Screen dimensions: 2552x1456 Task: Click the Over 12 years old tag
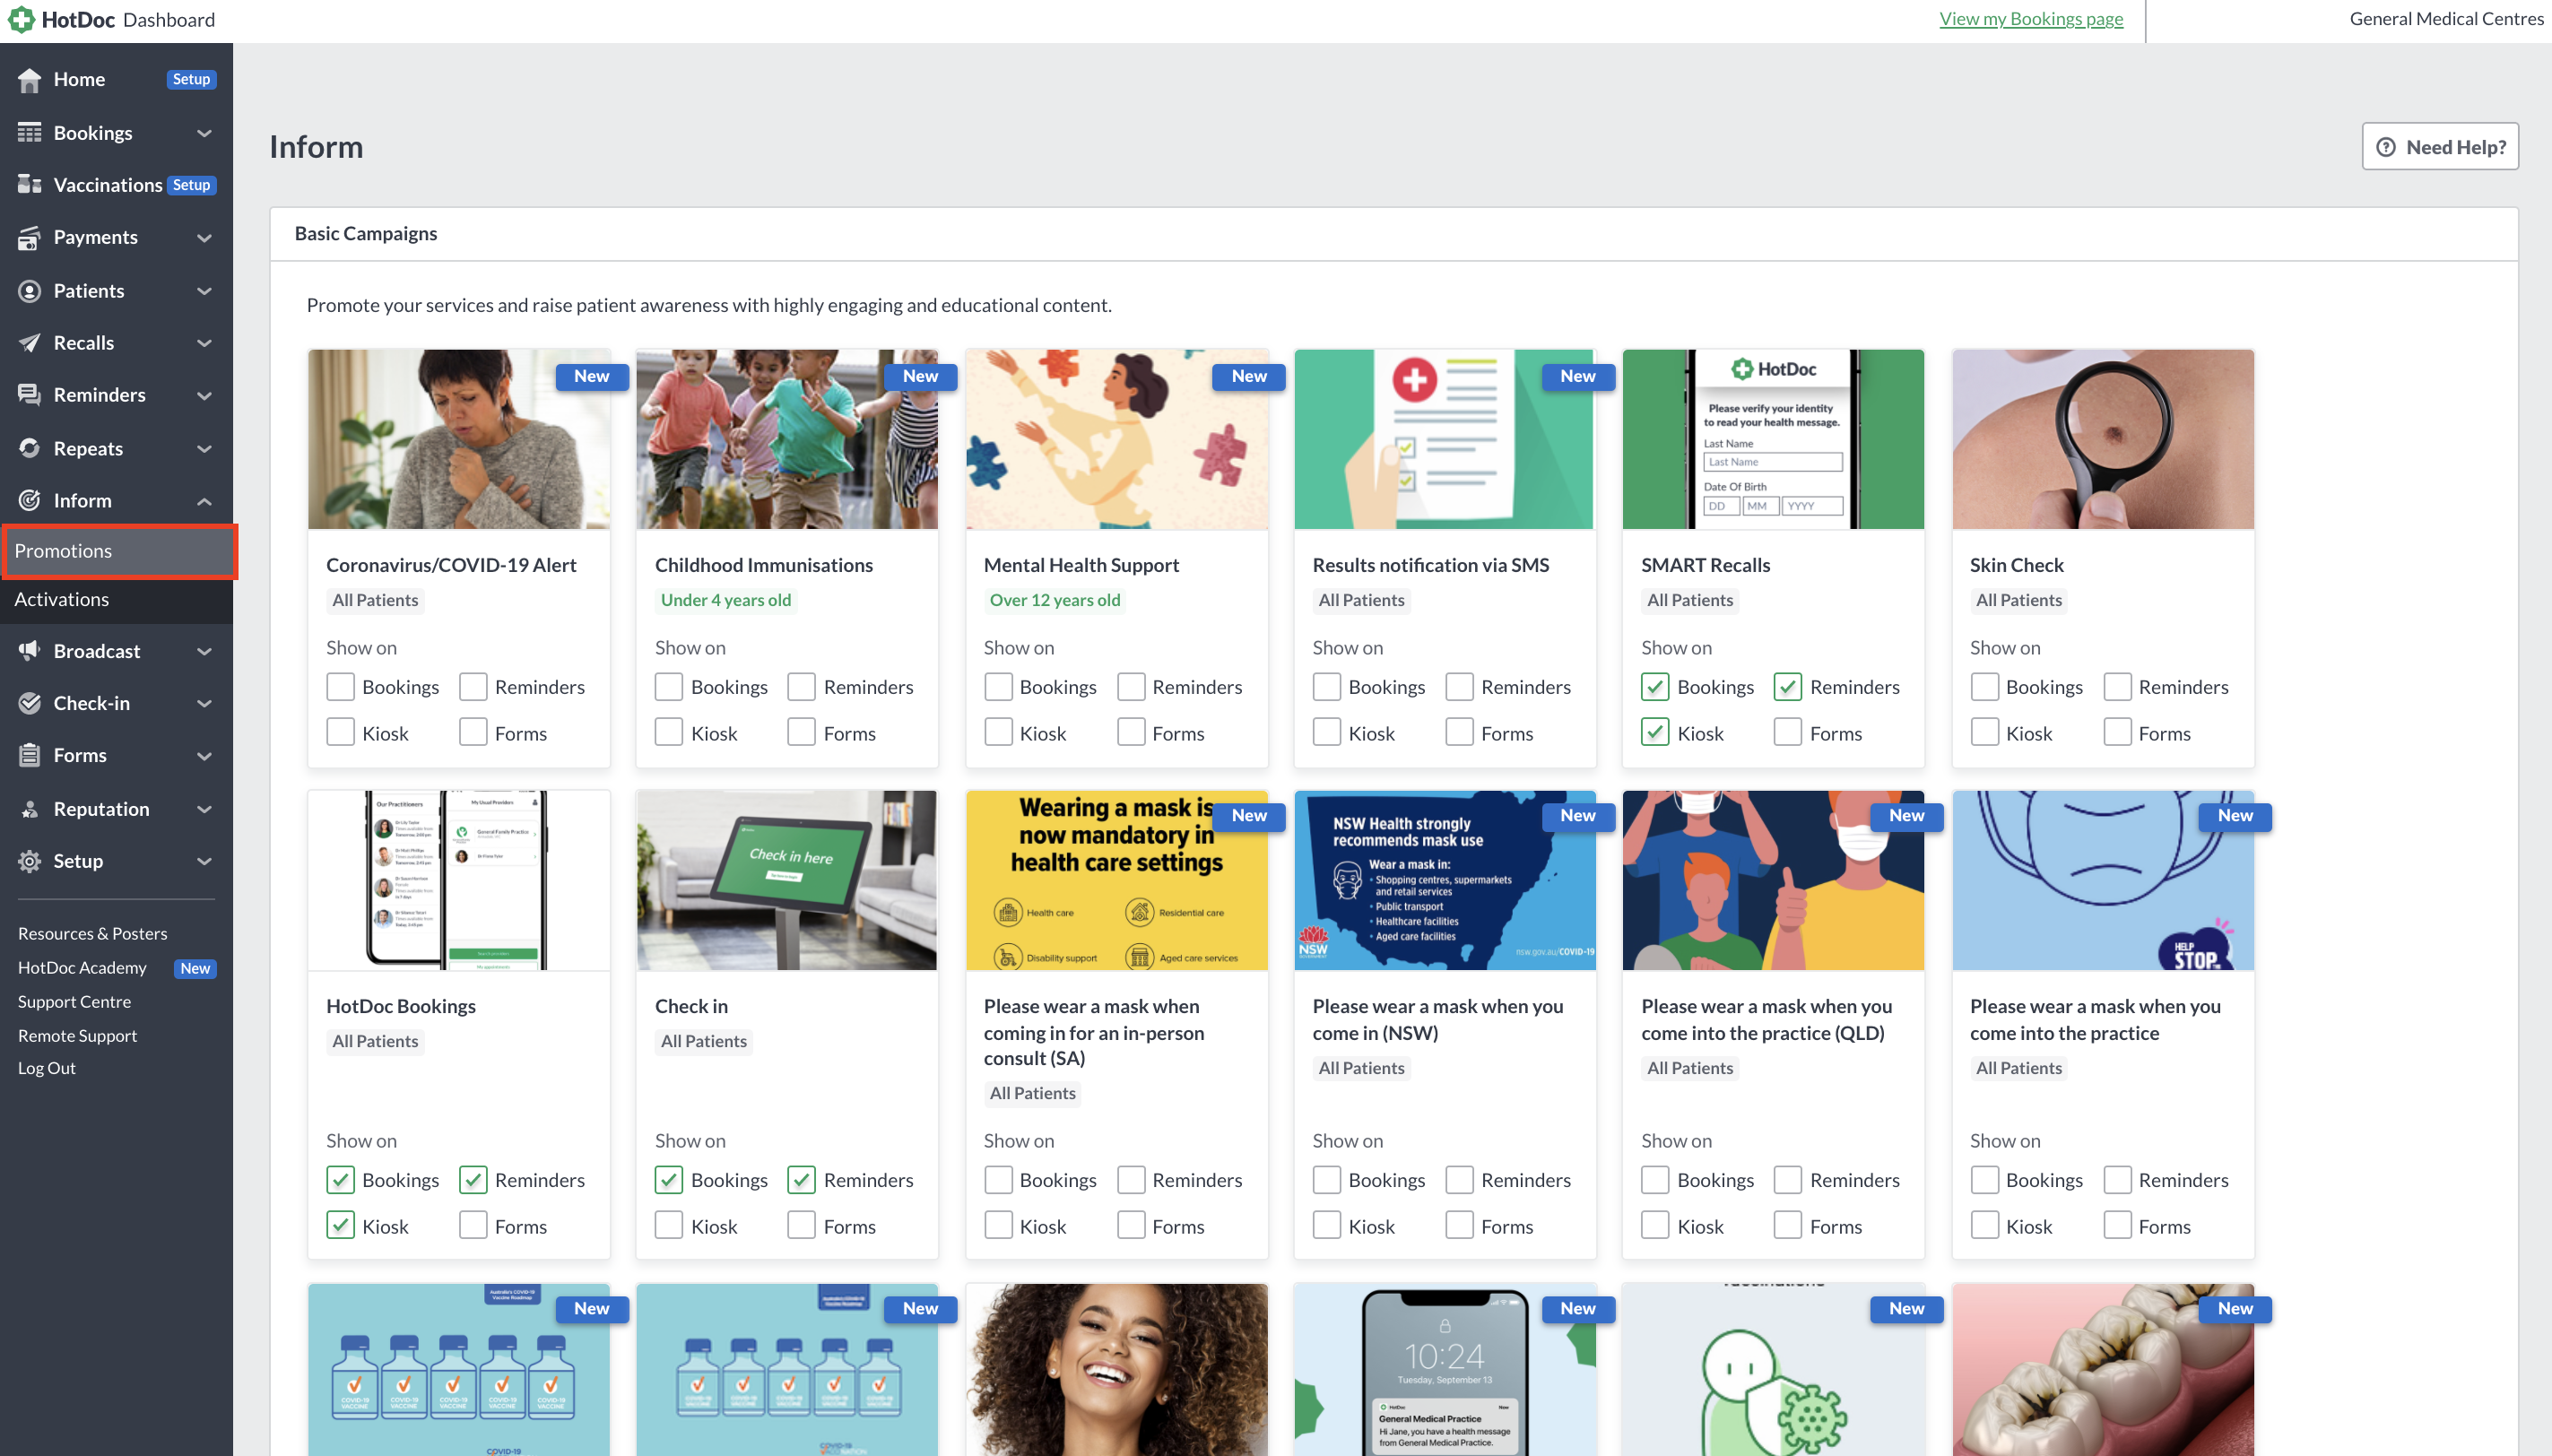[1055, 600]
